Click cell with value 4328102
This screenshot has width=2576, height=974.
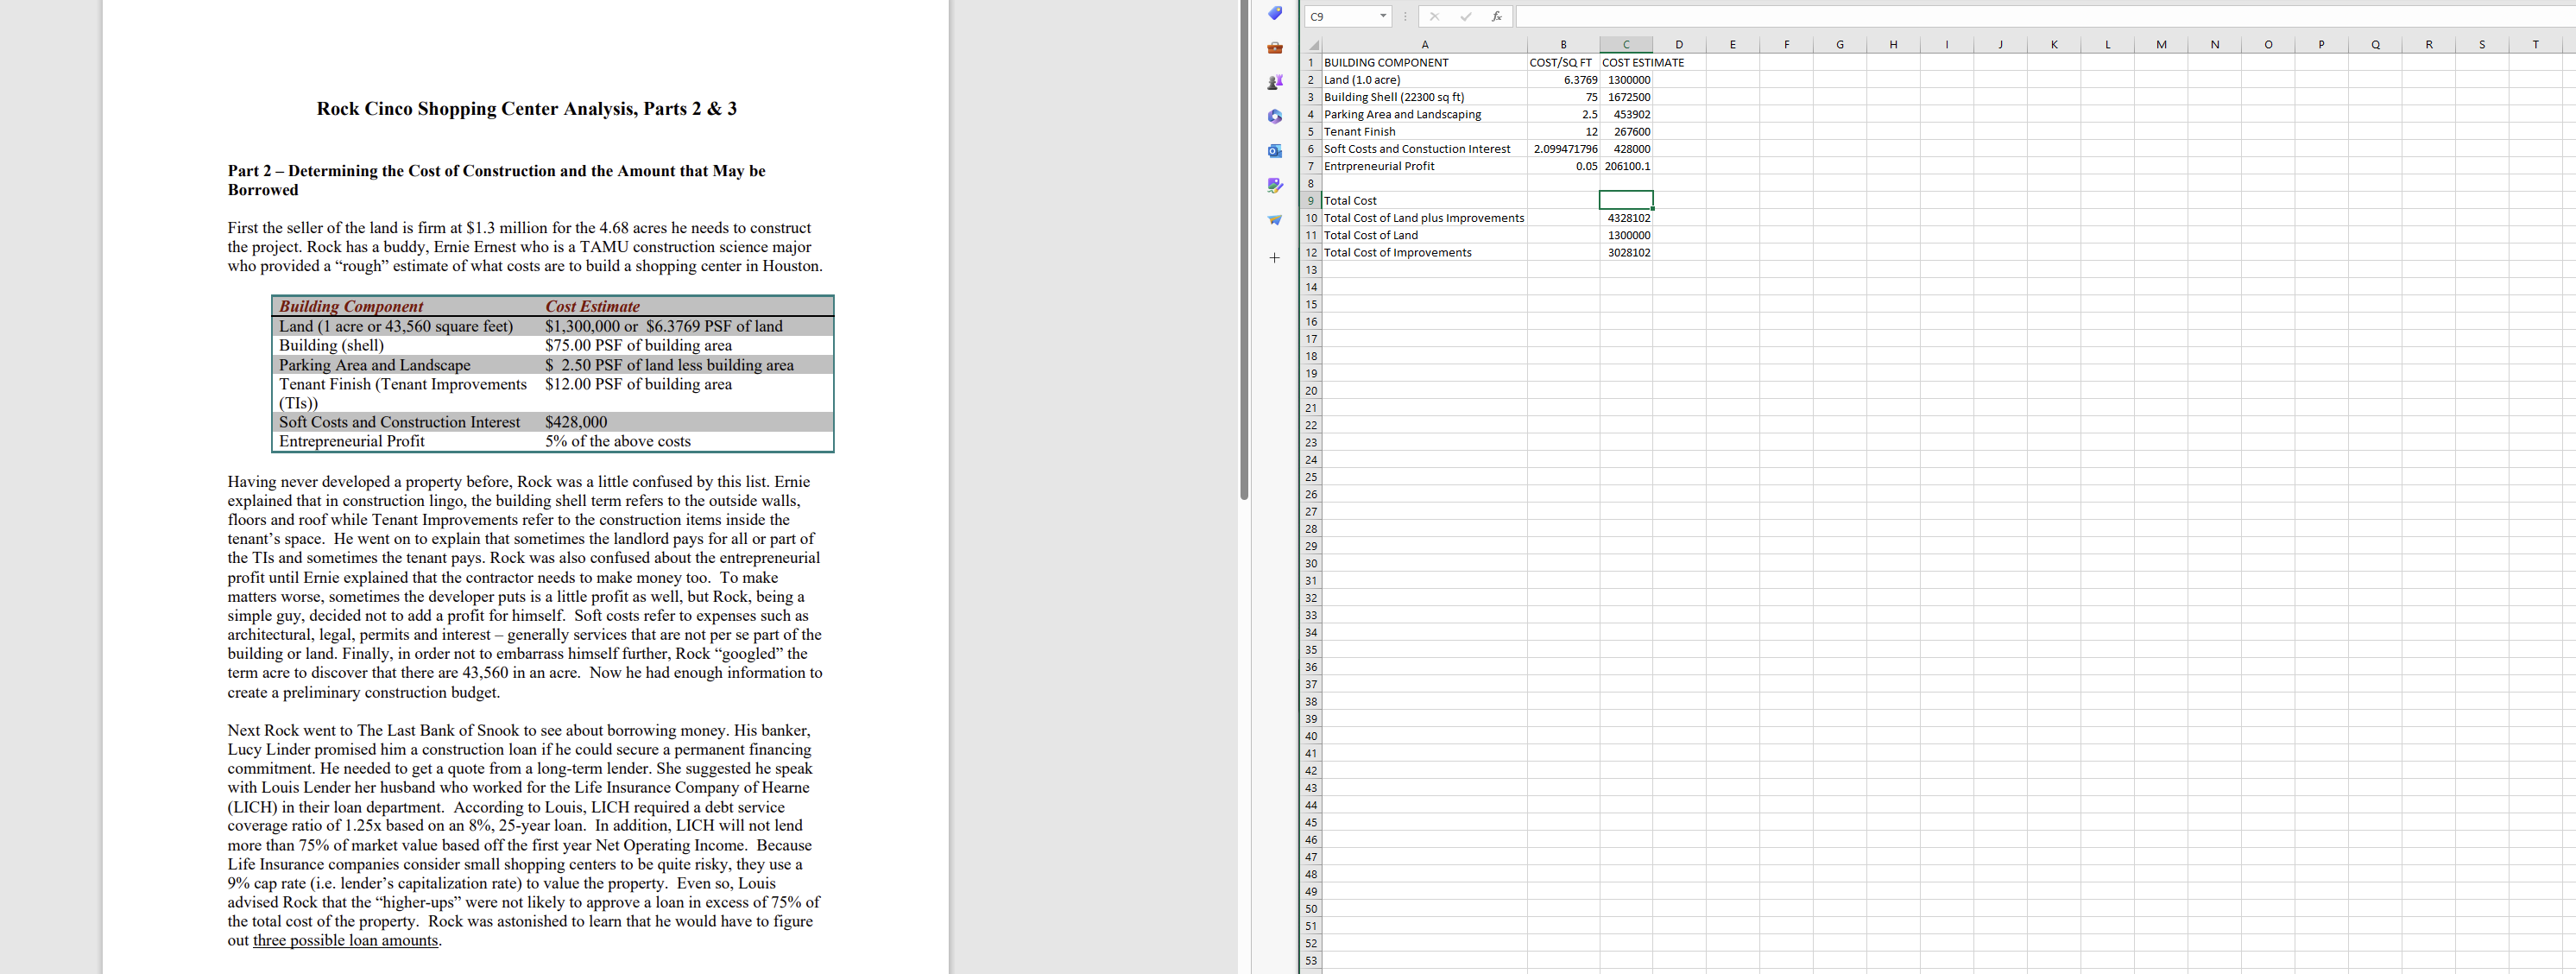coord(1627,218)
